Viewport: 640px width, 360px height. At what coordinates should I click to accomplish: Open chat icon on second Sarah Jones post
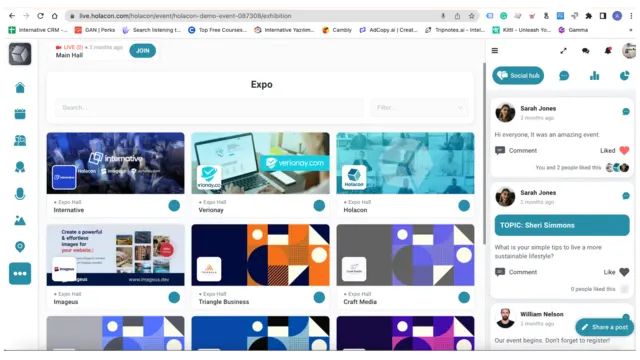coord(626,196)
